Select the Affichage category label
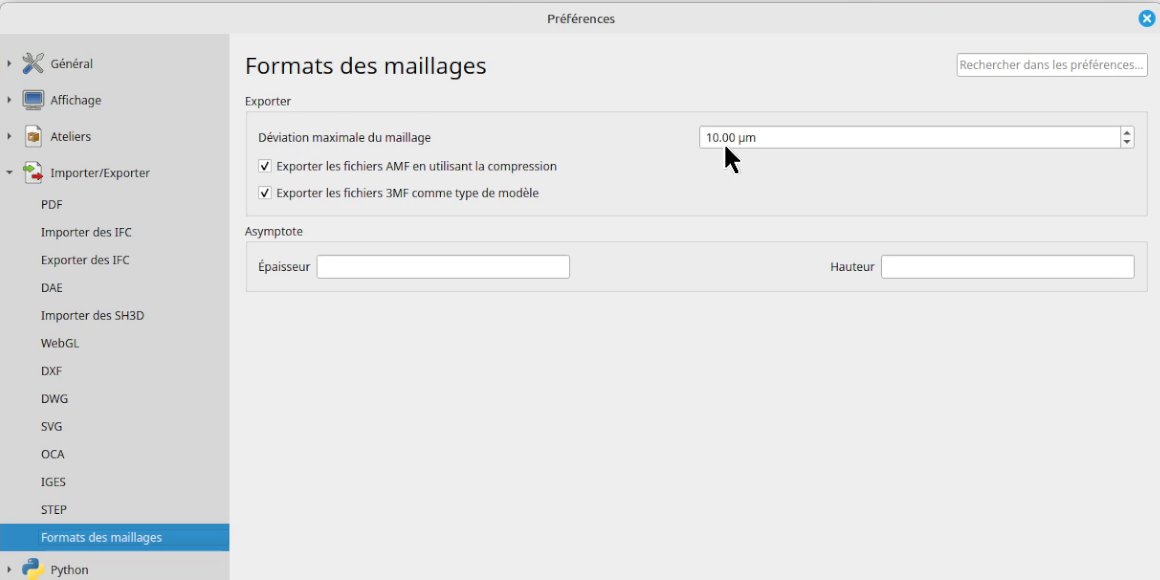 pyautogui.click(x=75, y=100)
